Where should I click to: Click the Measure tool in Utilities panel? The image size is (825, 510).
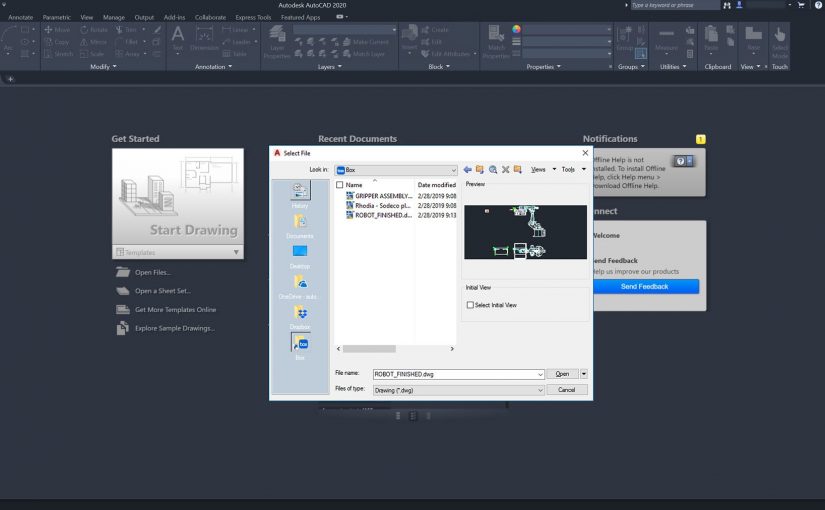pyautogui.click(x=666, y=39)
